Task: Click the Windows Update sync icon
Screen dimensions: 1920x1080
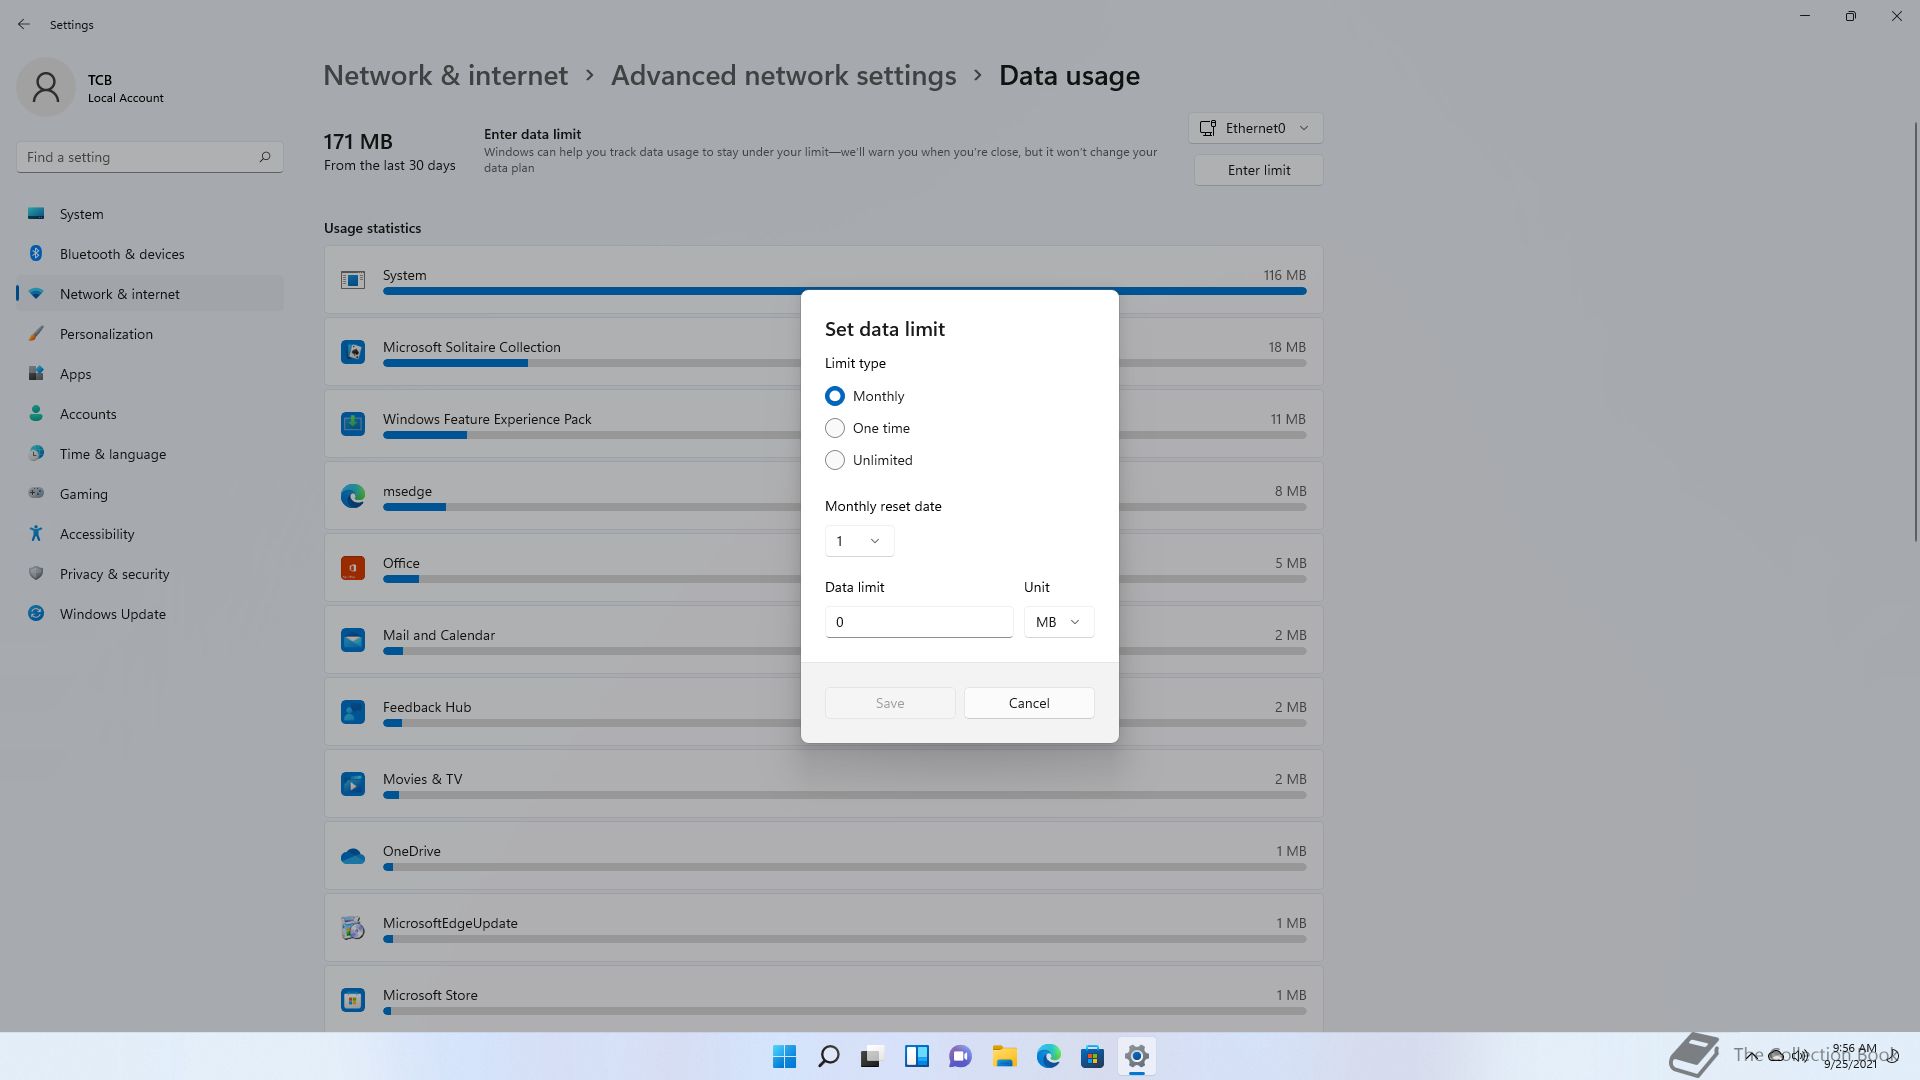Action: 36,613
